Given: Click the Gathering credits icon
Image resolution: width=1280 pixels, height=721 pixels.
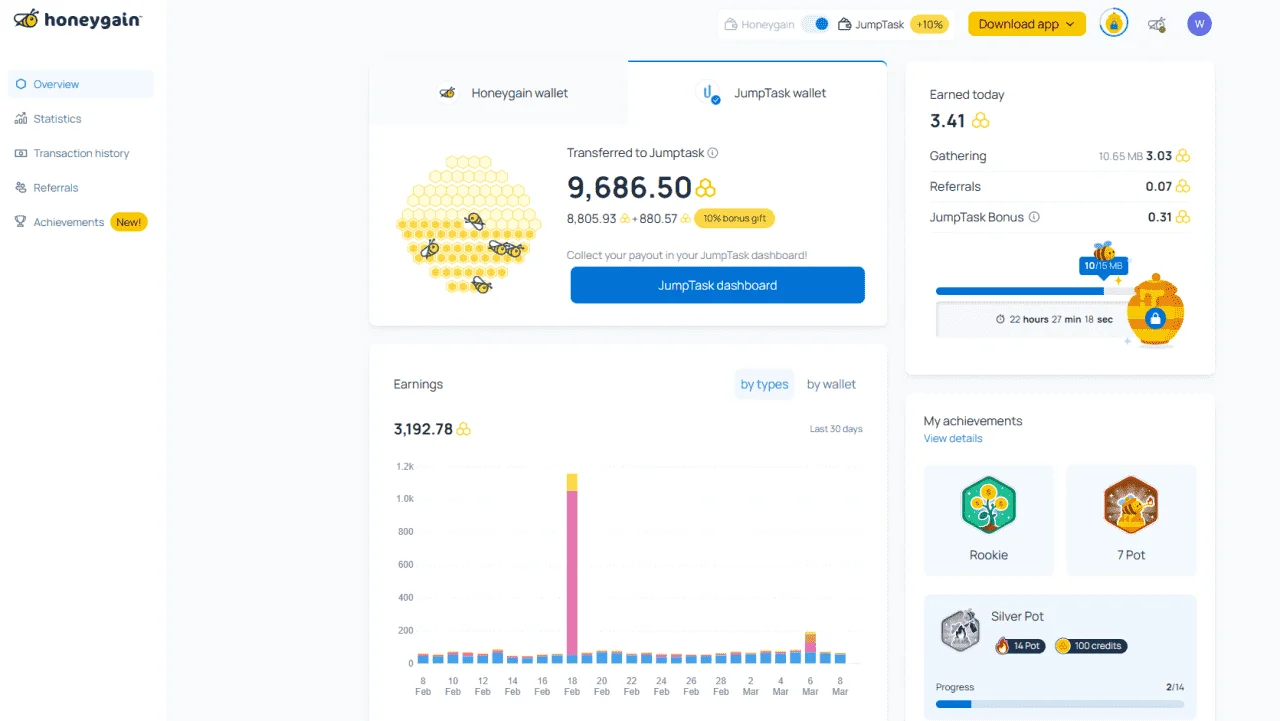Looking at the screenshot, I should click(1183, 156).
